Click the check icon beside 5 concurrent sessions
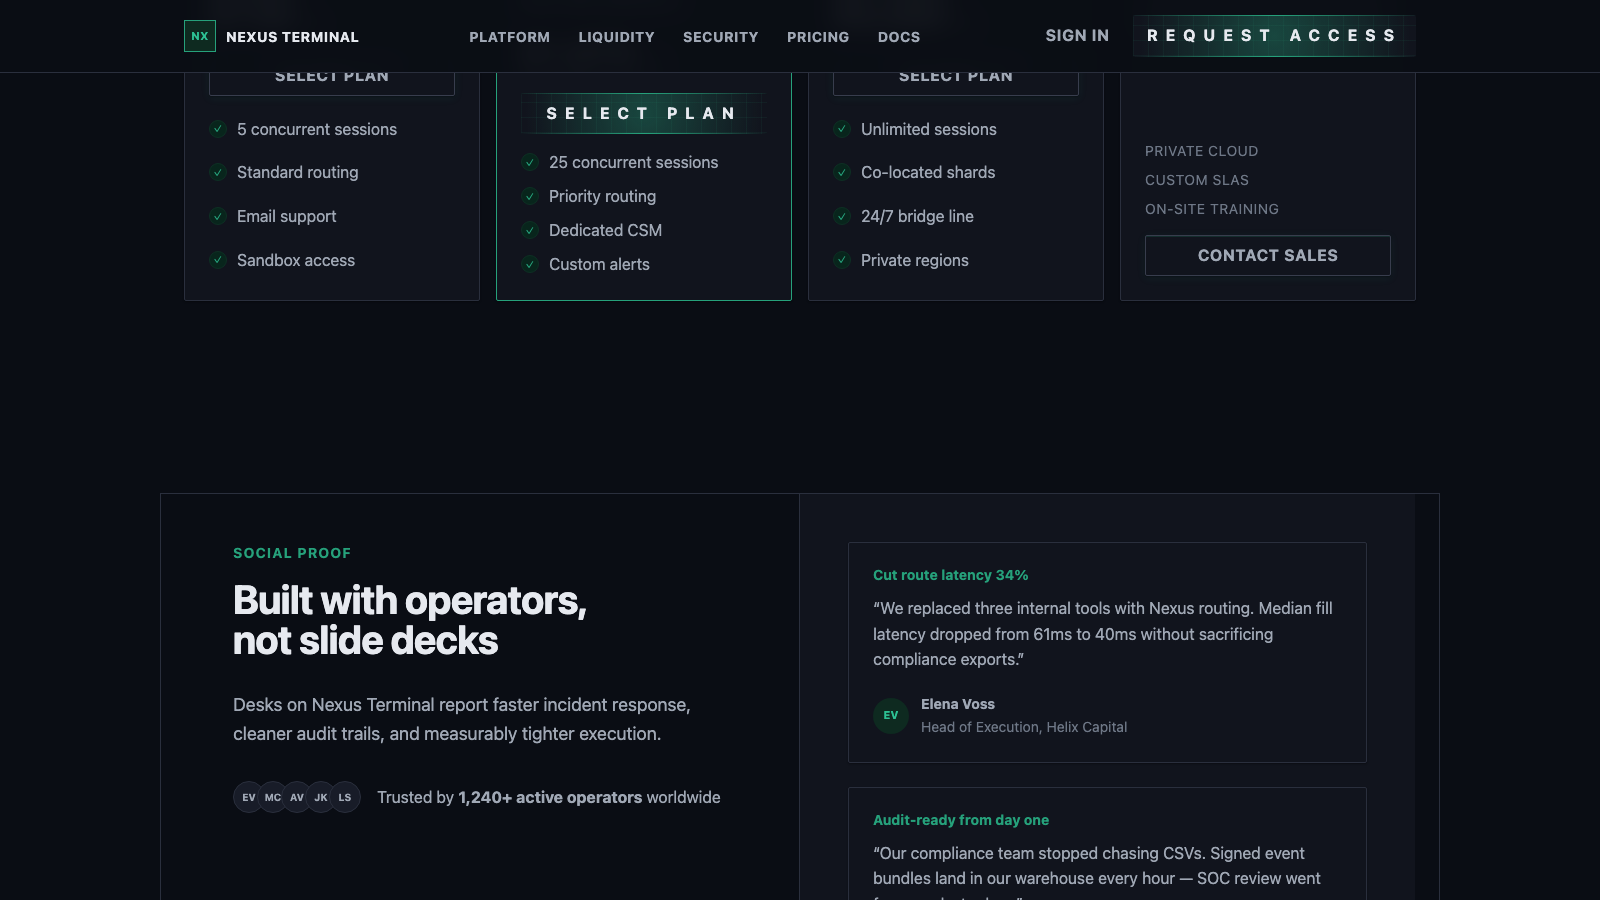The width and height of the screenshot is (1600, 900). (x=218, y=129)
